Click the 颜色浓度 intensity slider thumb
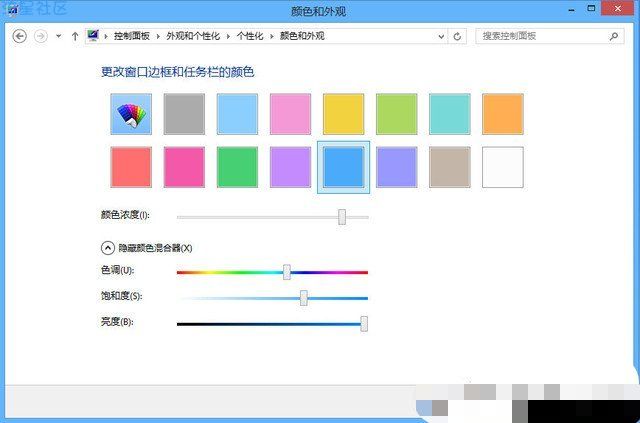Image resolution: width=640 pixels, height=423 pixels. (x=342, y=217)
